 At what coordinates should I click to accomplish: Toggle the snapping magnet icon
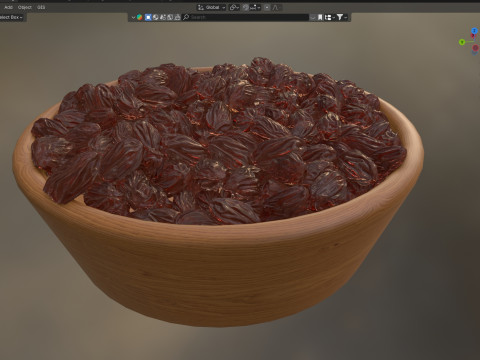246,7
